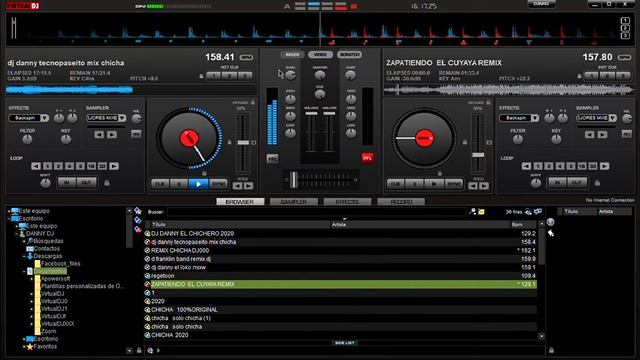This screenshot has height=360, width=640.
Task: Select the VIDEO center panel tab
Action: coord(320,54)
